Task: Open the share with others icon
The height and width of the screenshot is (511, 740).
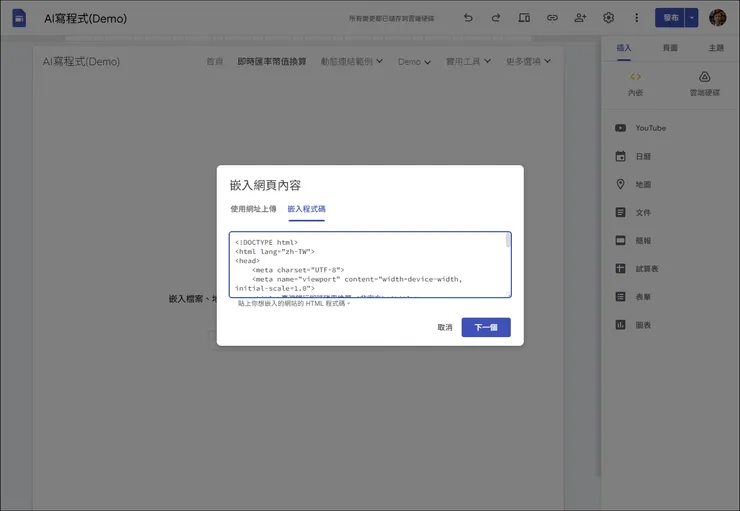Action: pyautogui.click(x=580, y=18)
